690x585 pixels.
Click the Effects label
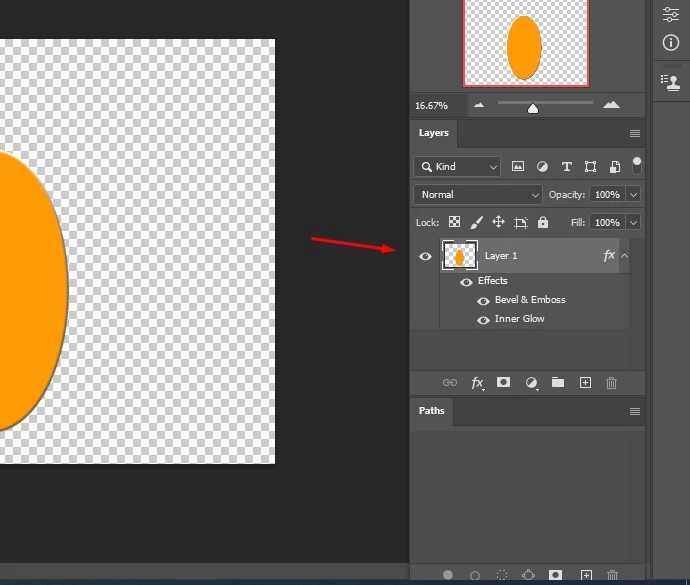coord(492,281)
